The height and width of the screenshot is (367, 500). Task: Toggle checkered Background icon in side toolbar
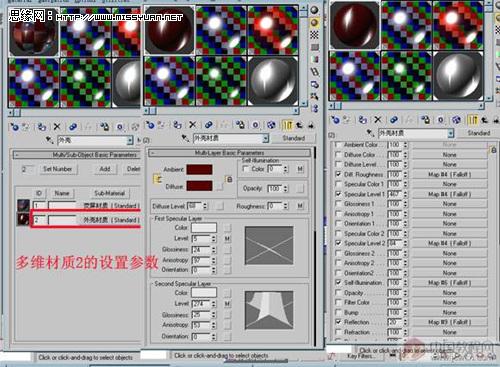coord(314,35)
